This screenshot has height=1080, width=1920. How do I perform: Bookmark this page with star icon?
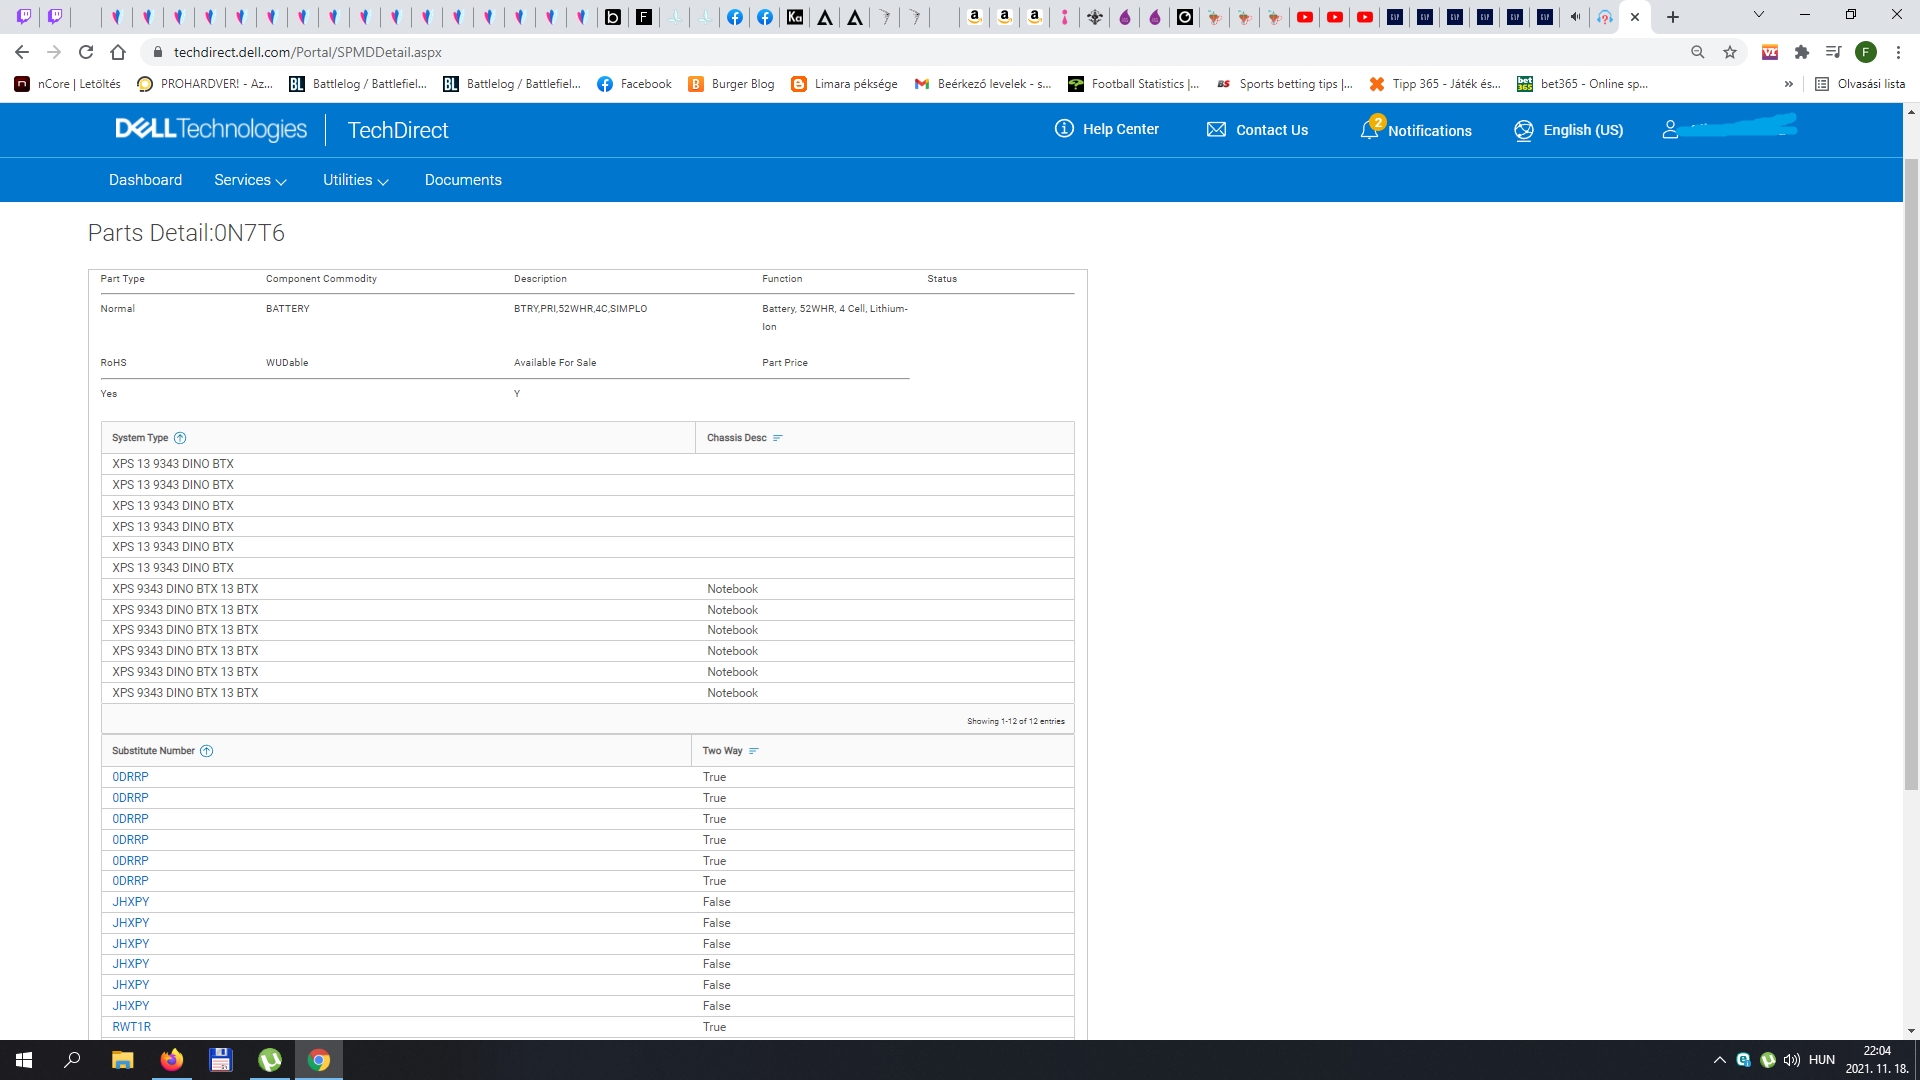[1730, 52]
